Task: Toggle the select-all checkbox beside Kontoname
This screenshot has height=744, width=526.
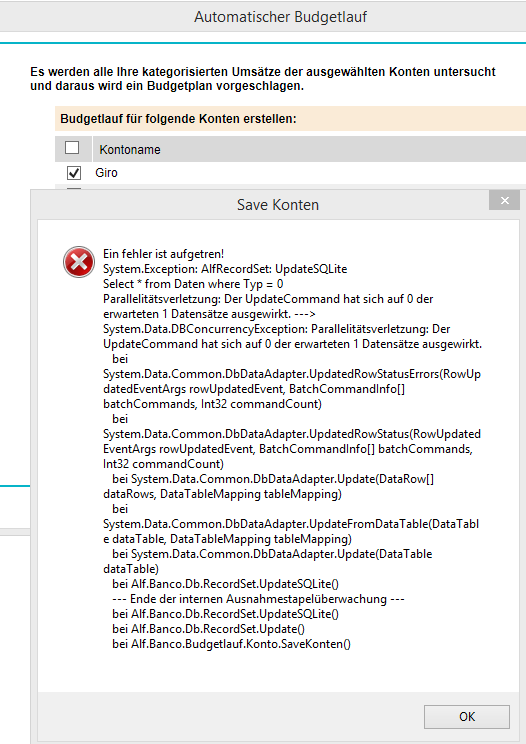Action: point(72,148)
